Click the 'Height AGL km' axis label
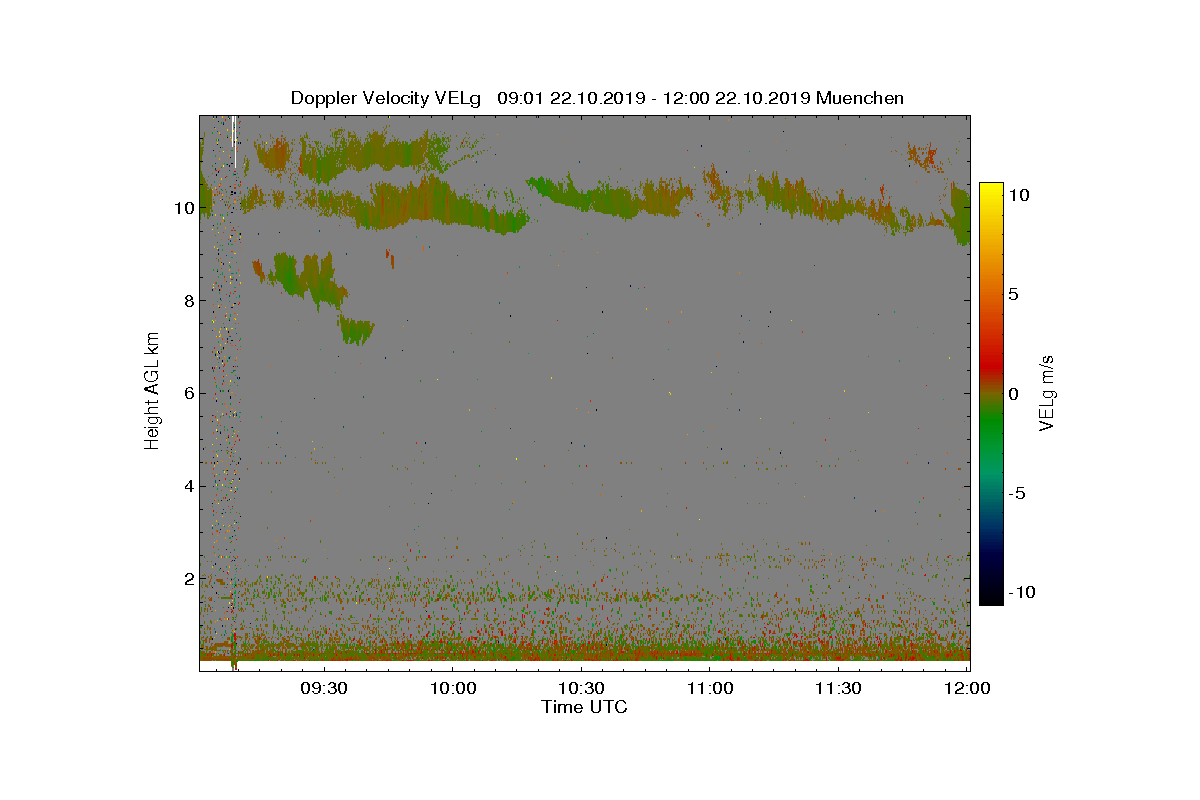Viewport: 1200px width, 800px height. (152, 390)
